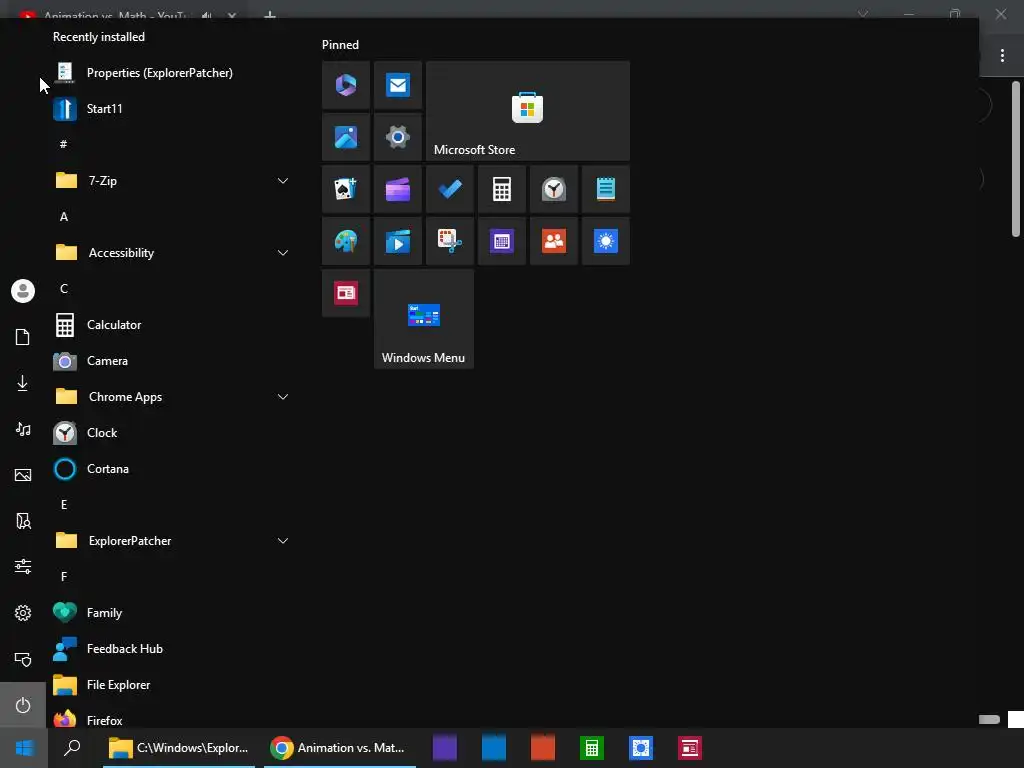Image resolution: width=1024 pixels, height=768 pixels.
Task: Open Properties (ExplorerPatcher) from recently installed
Action: click(x=172, y=73)
